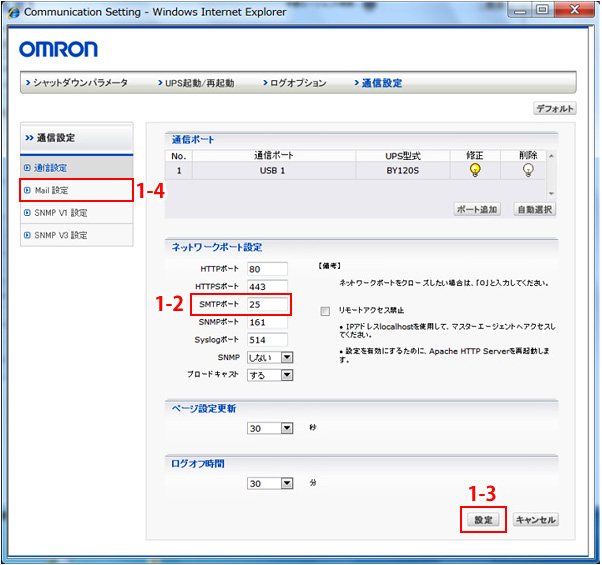This screenshot has height=565, width=602.
Task: Click the ポート追加 button
Action: [x=478, y=210]
